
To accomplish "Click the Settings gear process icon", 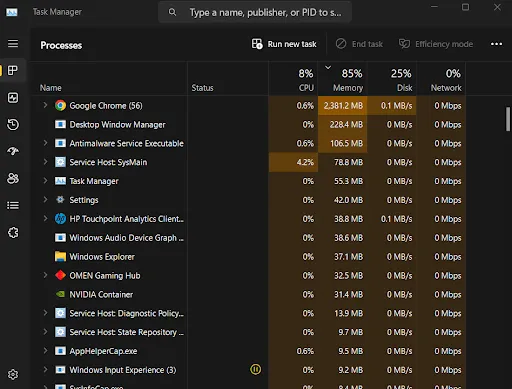I will click(60, 200).
